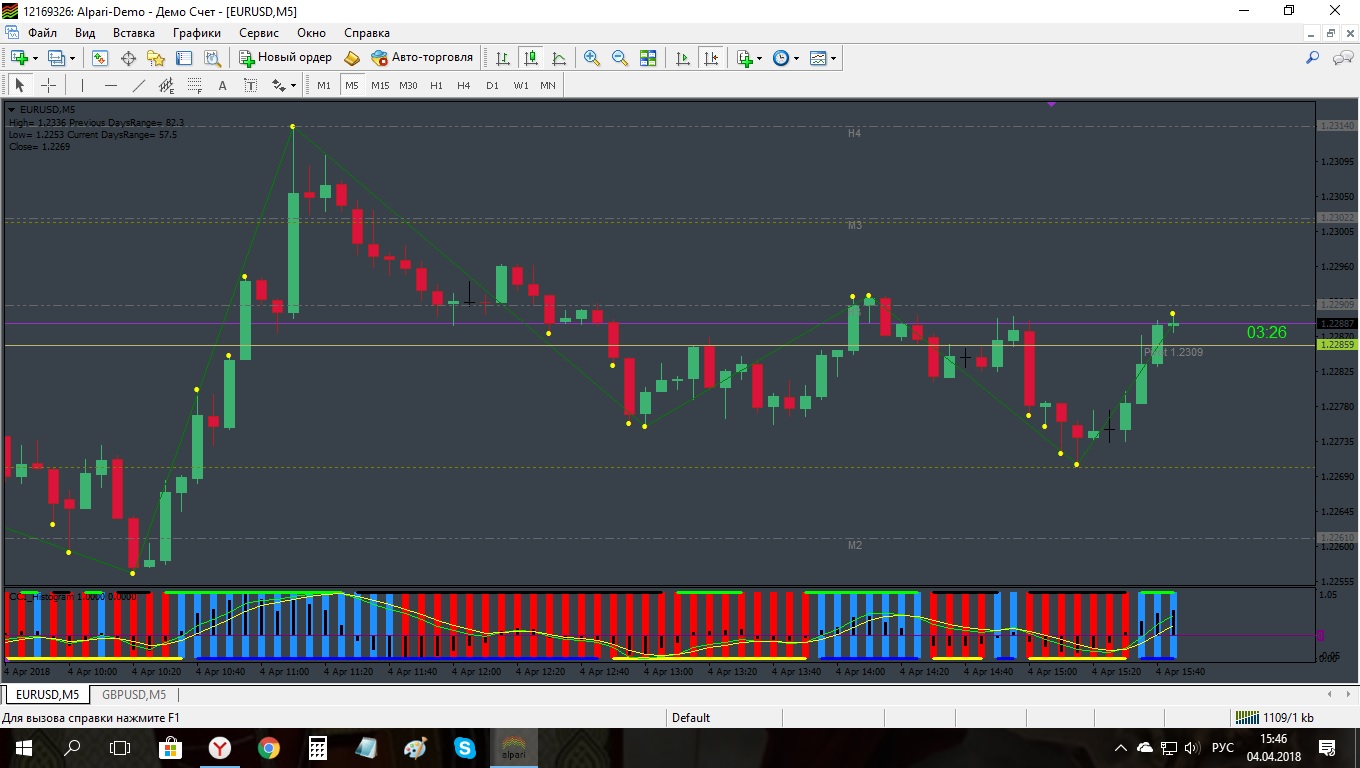Expand the Periods dropdown arrow
The height and width of the screenshot is (768, 1360).
tap(797, 59)
